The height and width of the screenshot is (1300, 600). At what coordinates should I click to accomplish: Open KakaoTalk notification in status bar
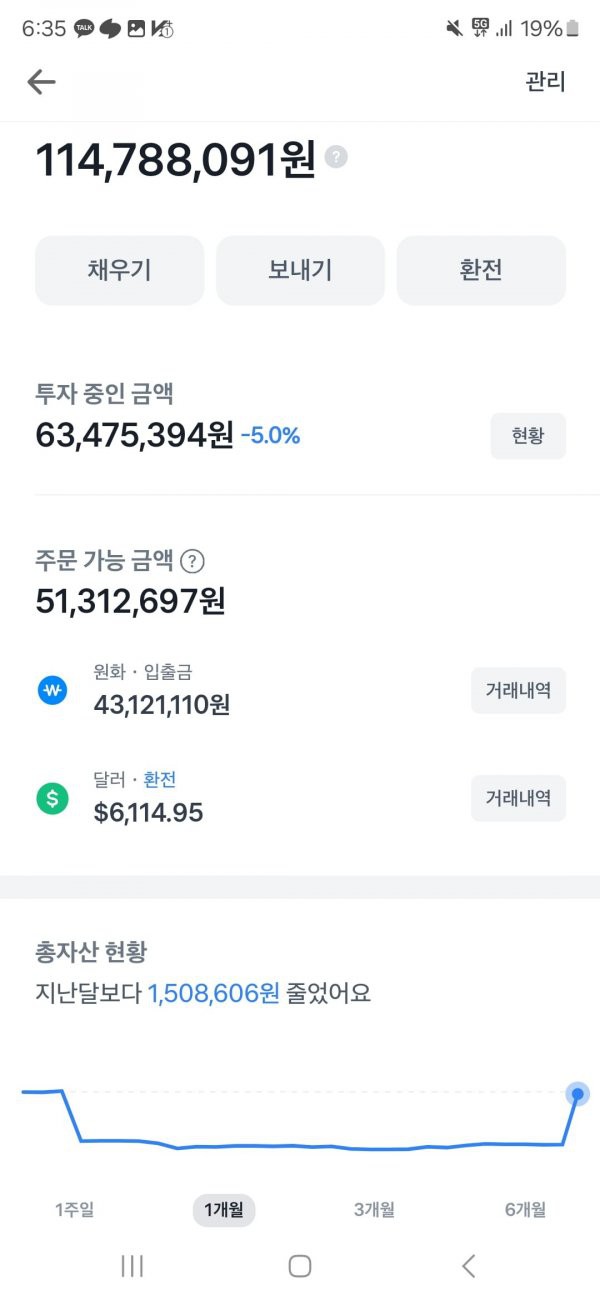84,29
